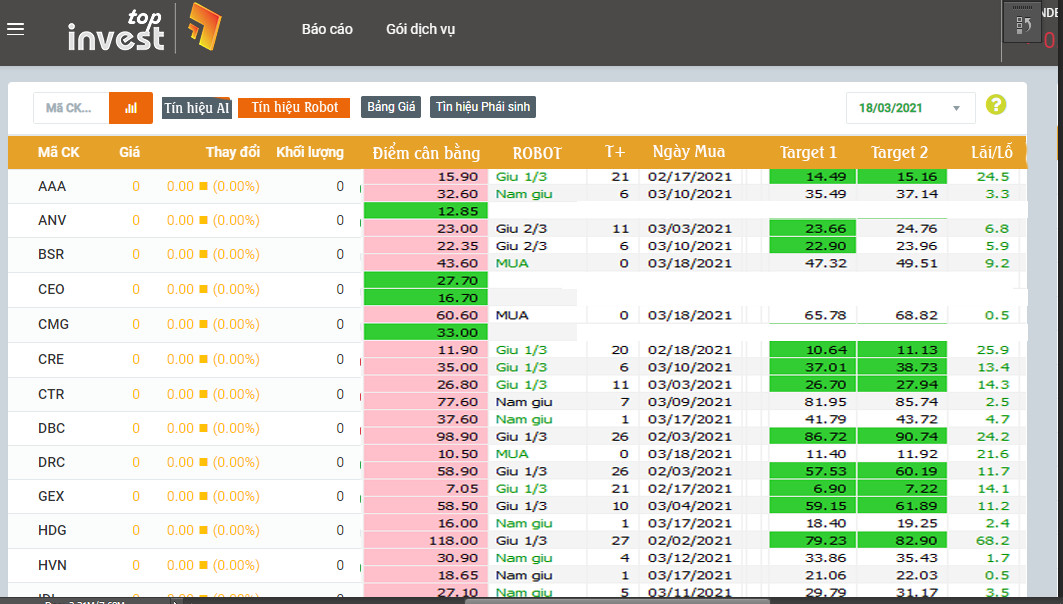Click the Ngày Mua column header
This screenshot has width=1063, height=604.
pyautogui.click(x=688, y=152)
